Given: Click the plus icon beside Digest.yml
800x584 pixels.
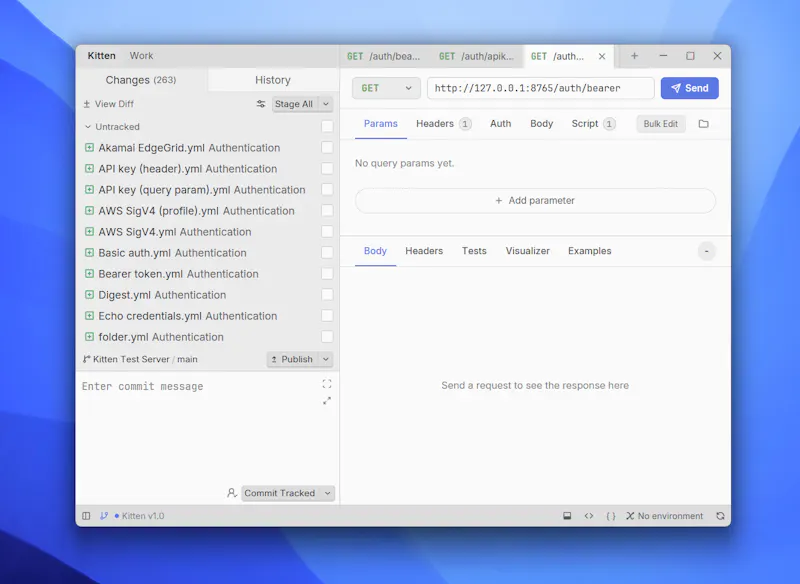Looking at the screenshot, I should pos(89,295).
